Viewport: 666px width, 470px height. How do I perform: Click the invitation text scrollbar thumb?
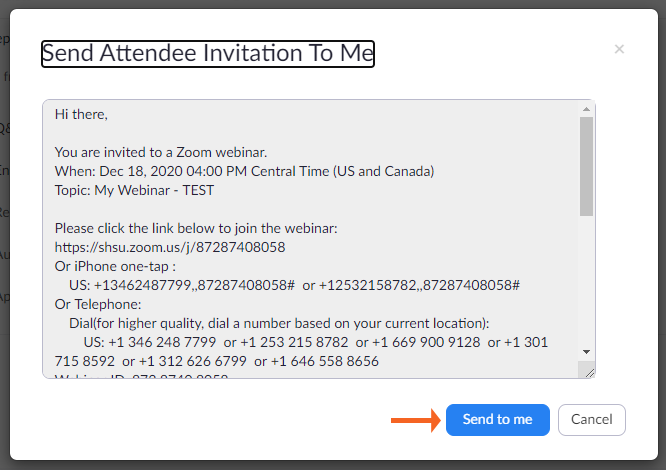tap(587, 165)
